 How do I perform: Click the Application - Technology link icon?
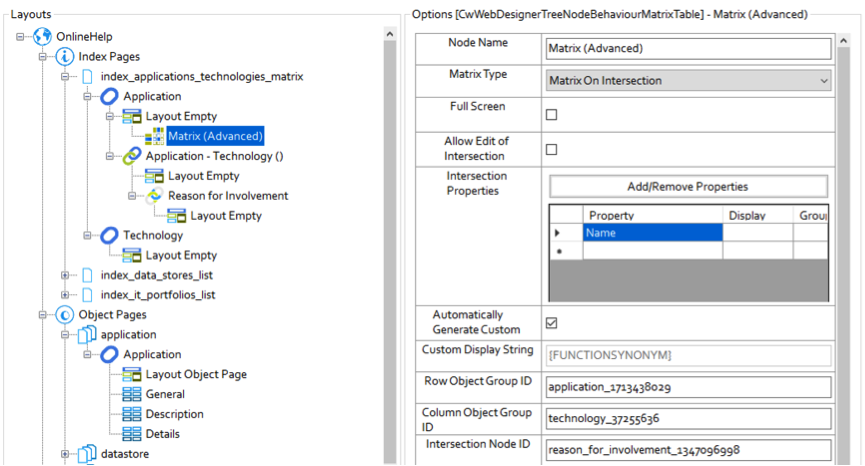click(132, 156)
